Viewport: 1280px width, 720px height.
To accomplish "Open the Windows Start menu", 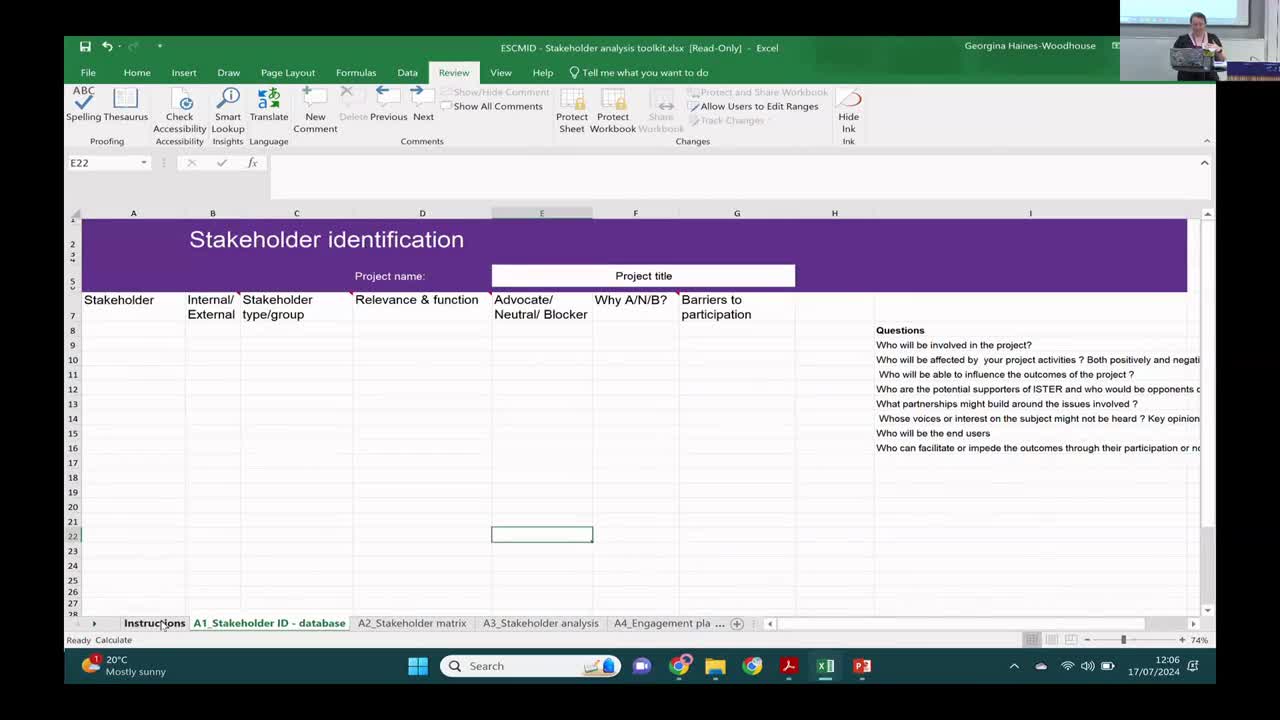I will 418,666.
